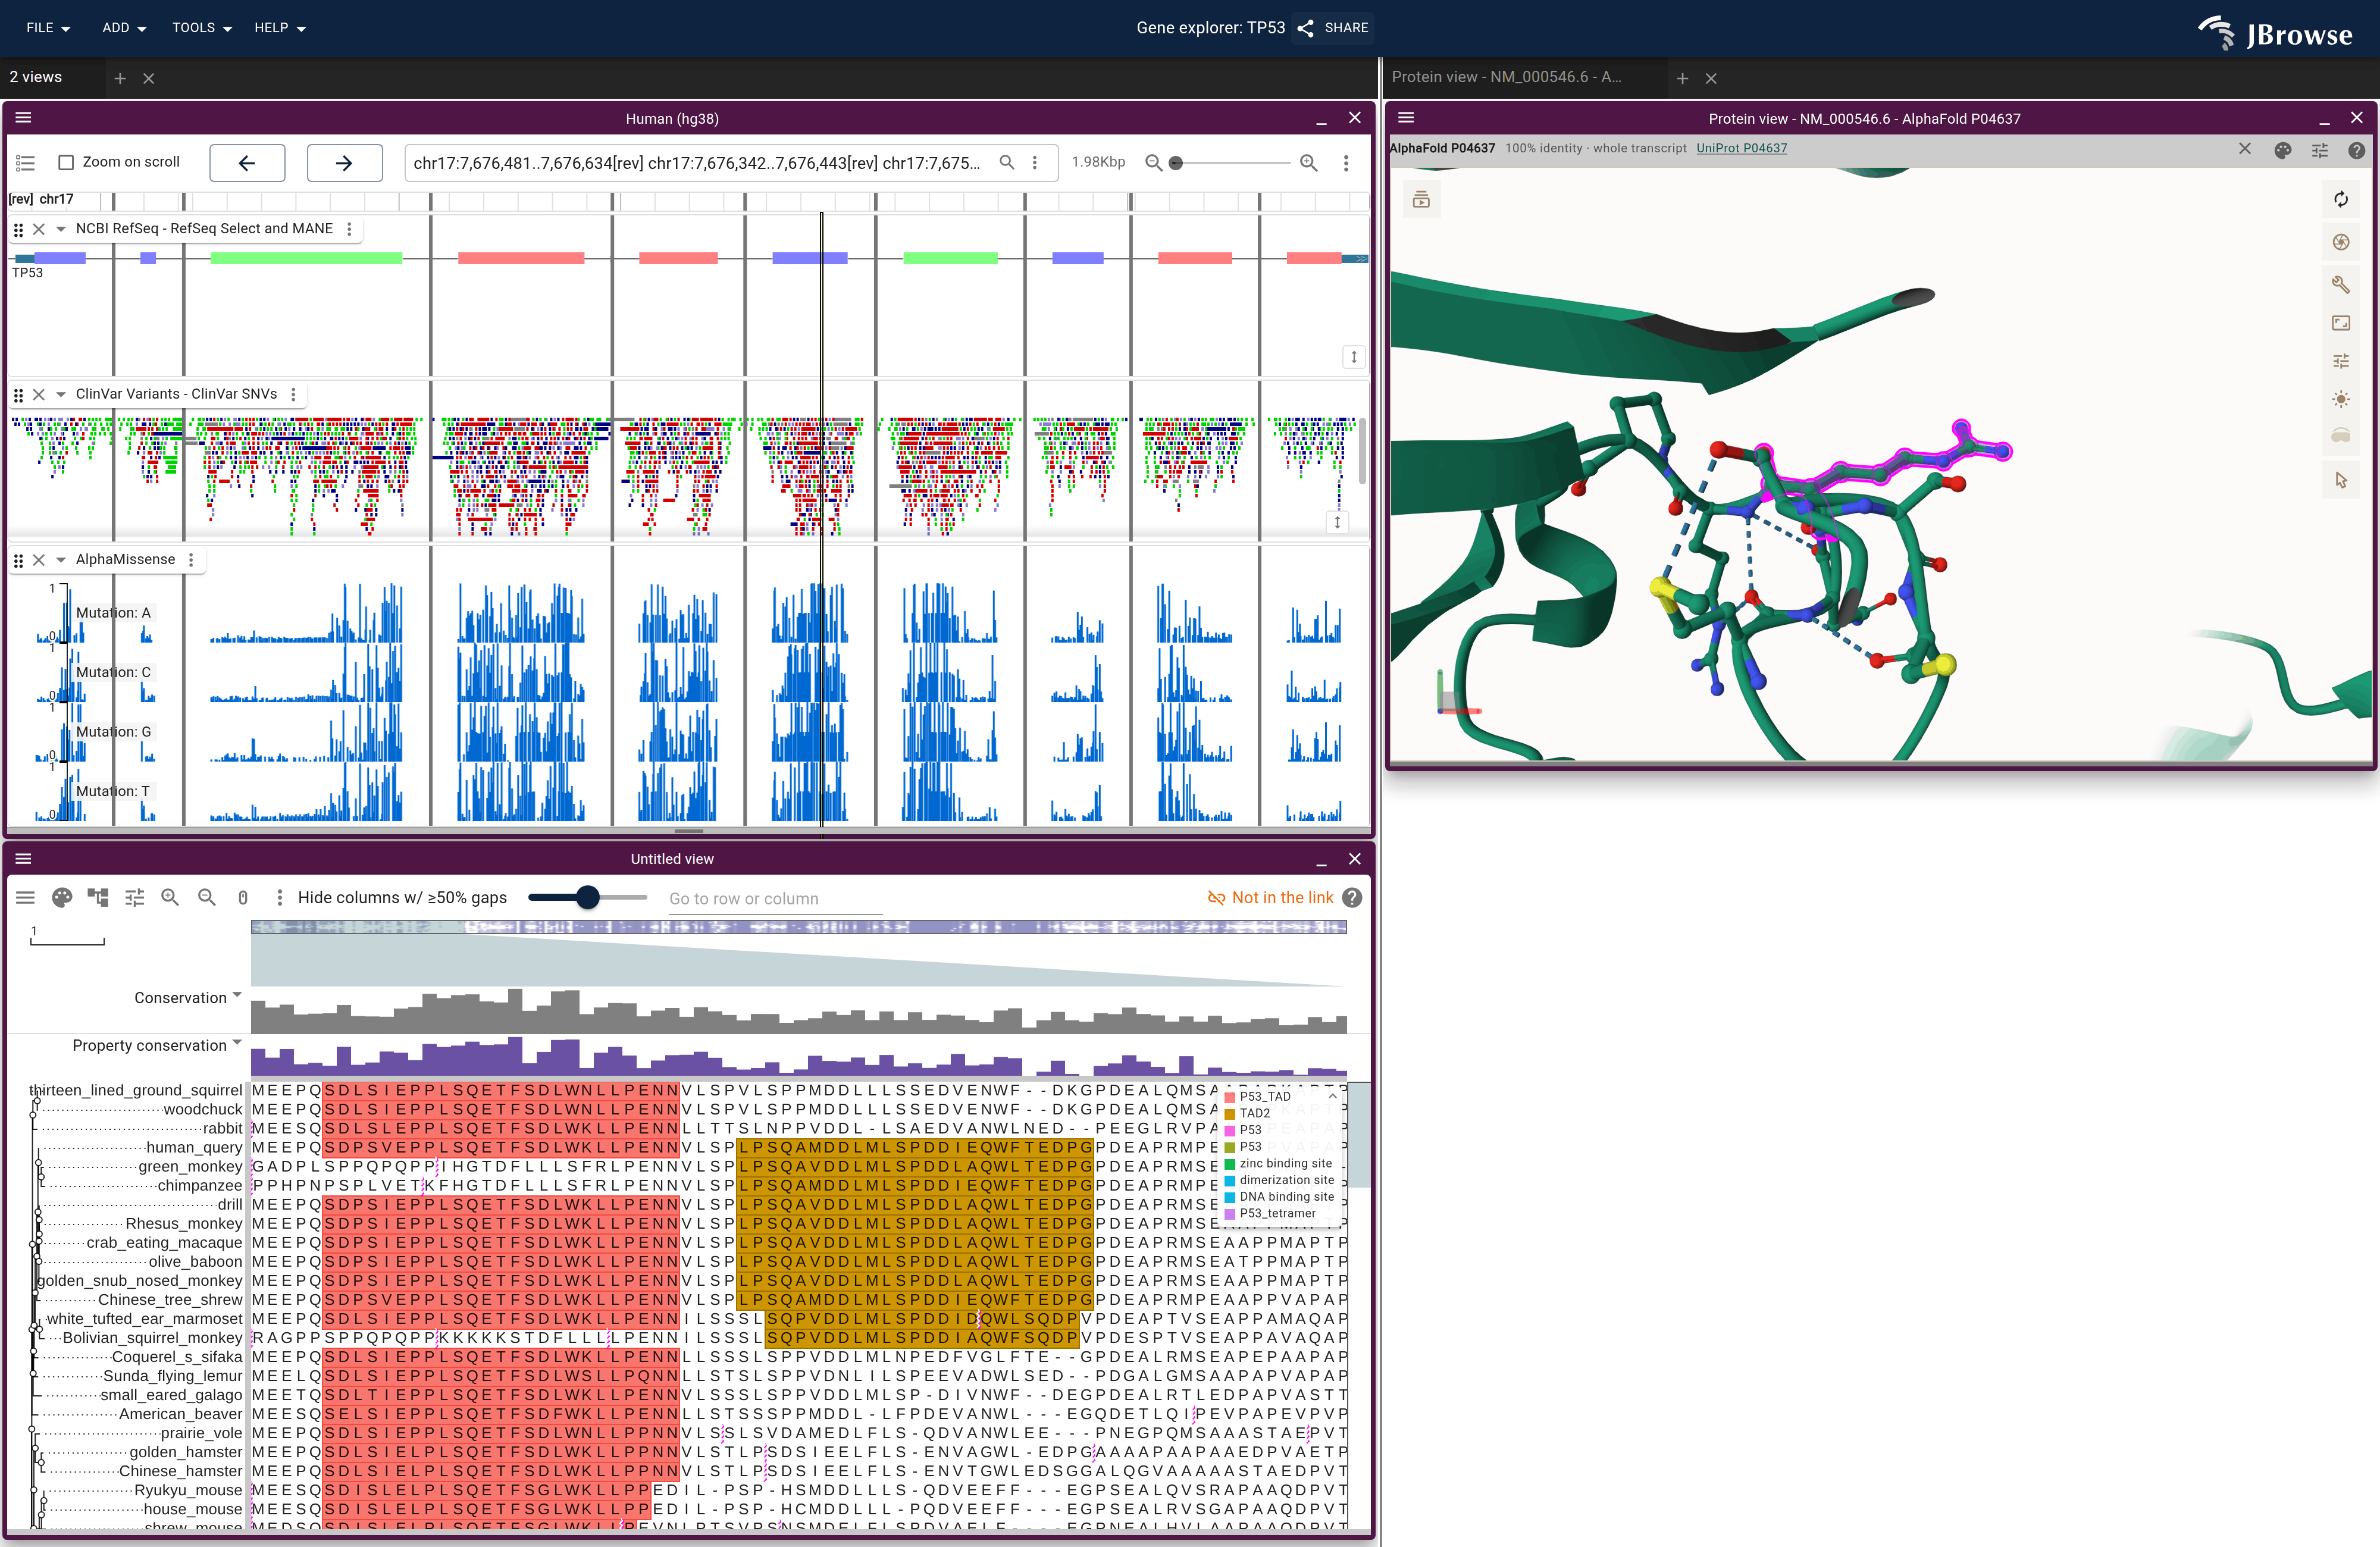This screenshot has width=2380, height=1547.
Task: Open the Human (hg38) view hamburger menu
Action: coord(24,117)
